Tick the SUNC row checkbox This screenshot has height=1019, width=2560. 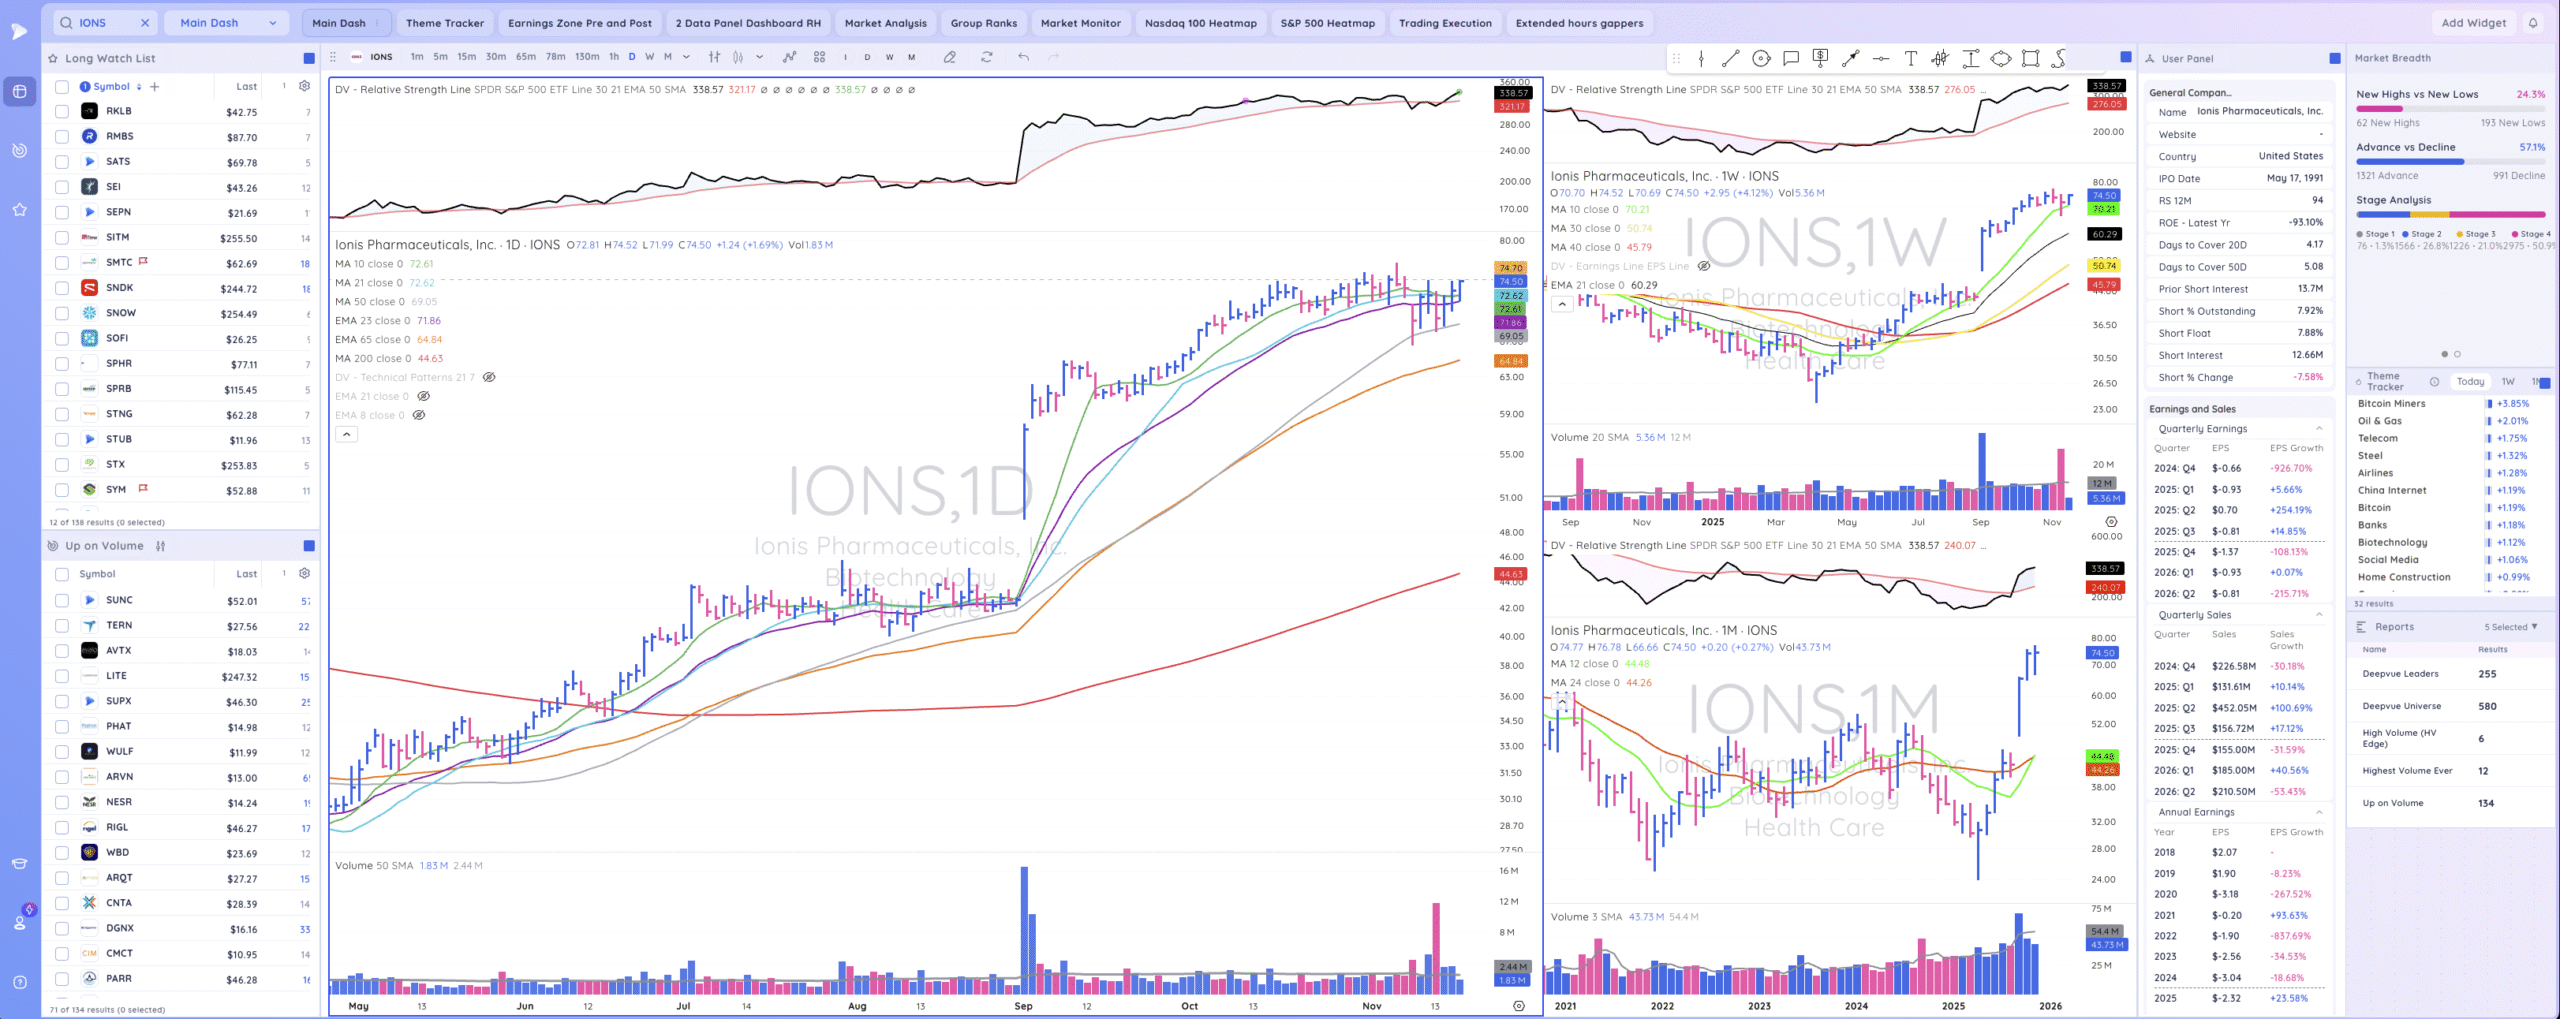click(62, 600)
